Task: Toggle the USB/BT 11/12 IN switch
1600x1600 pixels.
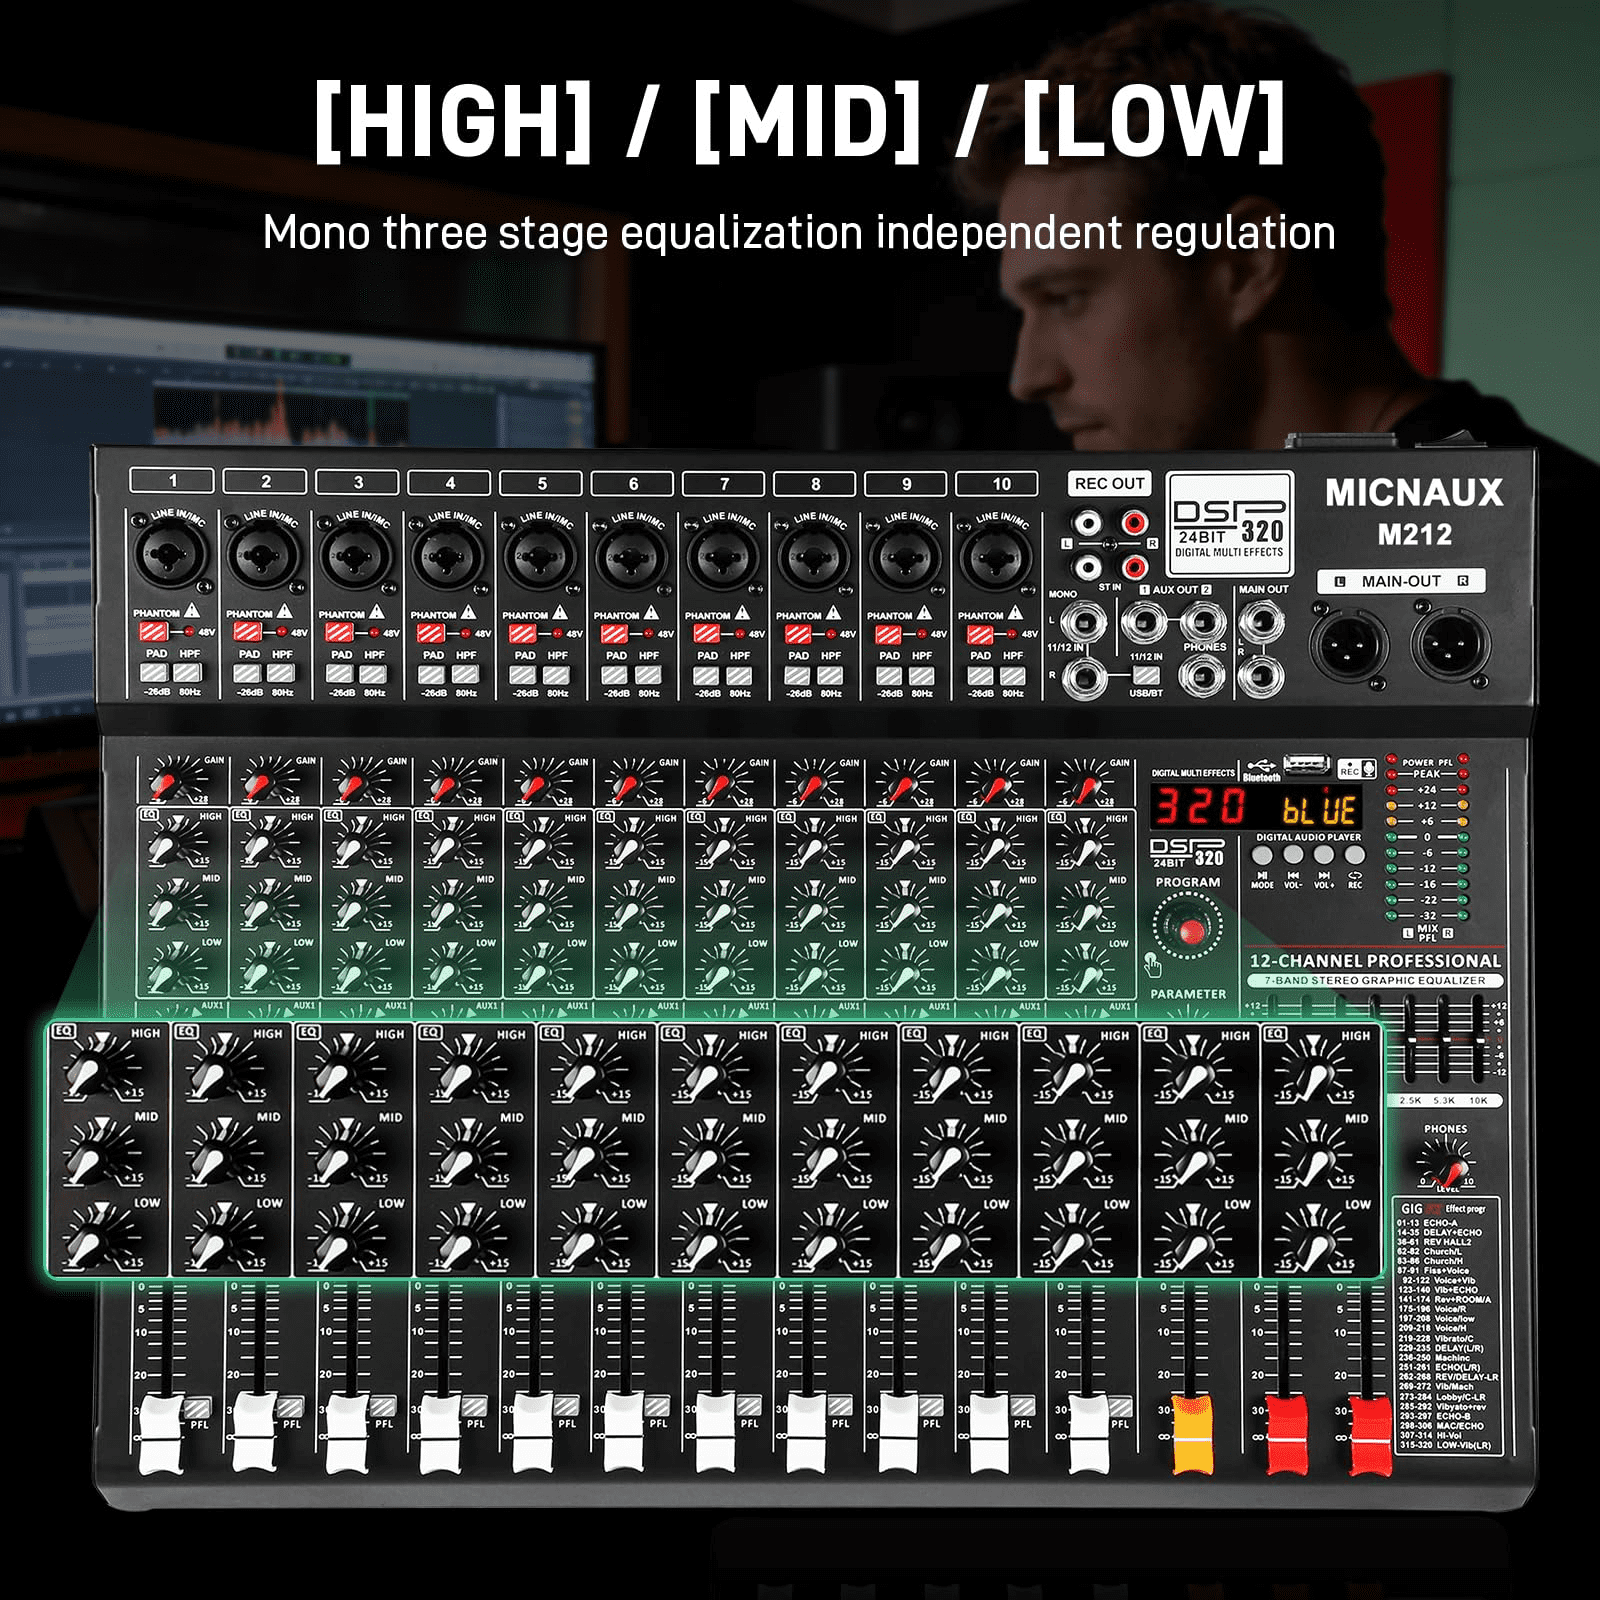Action: (x=1146, y=676)
